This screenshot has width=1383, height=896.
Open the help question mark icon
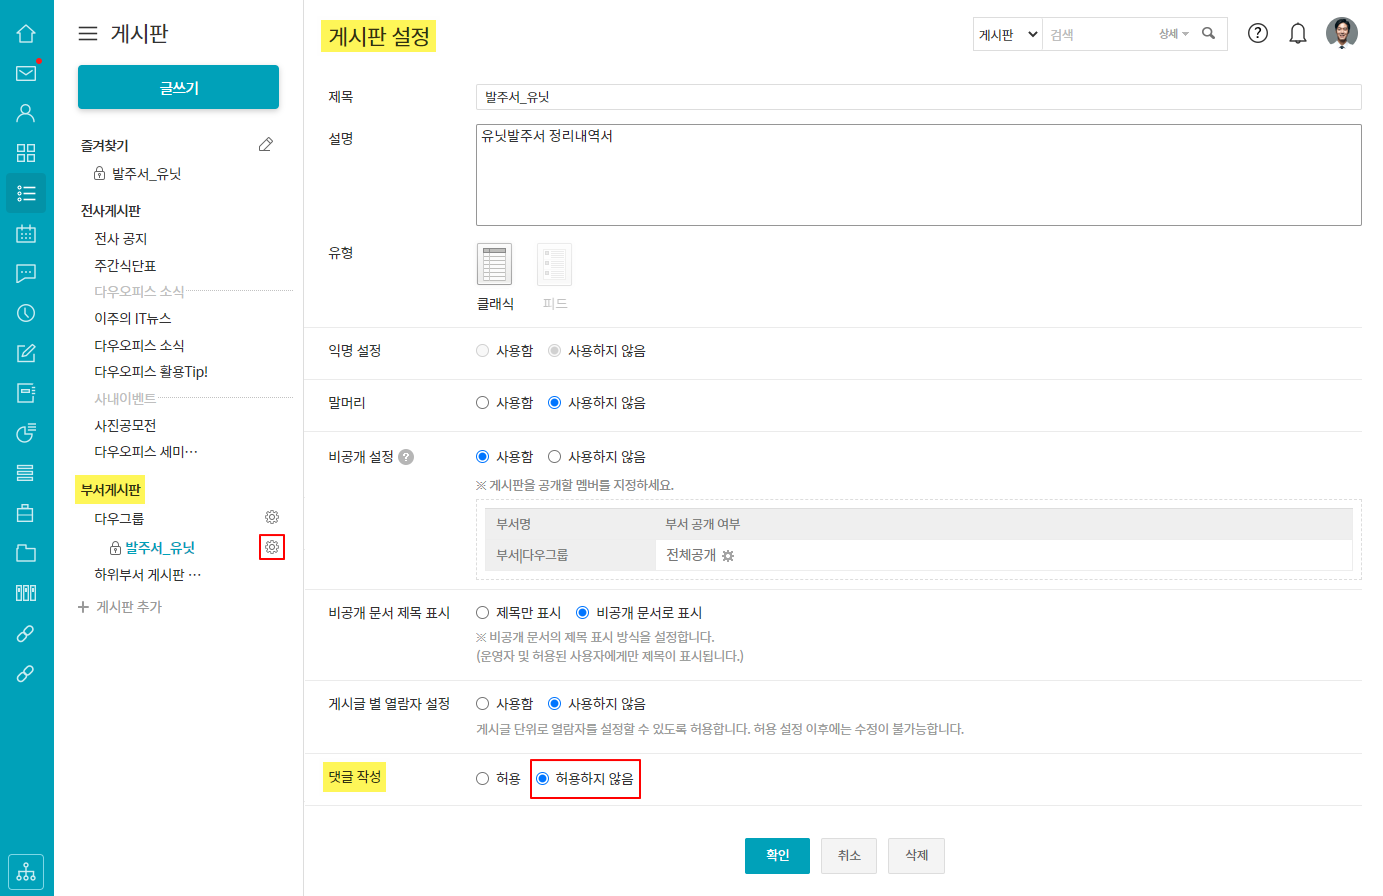(x=1257, y=33)
